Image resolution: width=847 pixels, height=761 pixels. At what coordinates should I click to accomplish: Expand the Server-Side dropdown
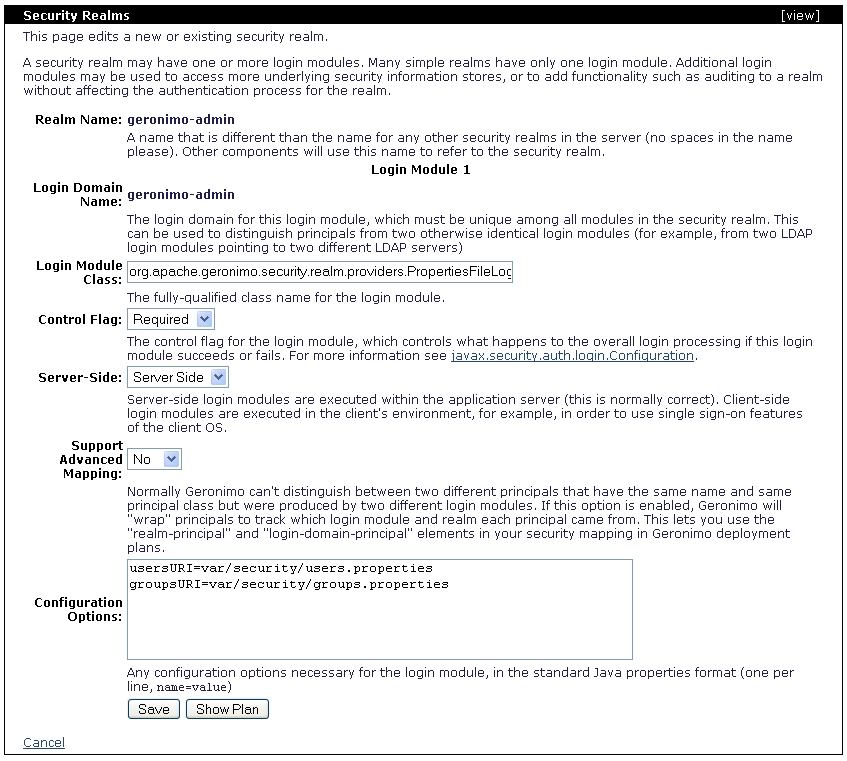178,377
